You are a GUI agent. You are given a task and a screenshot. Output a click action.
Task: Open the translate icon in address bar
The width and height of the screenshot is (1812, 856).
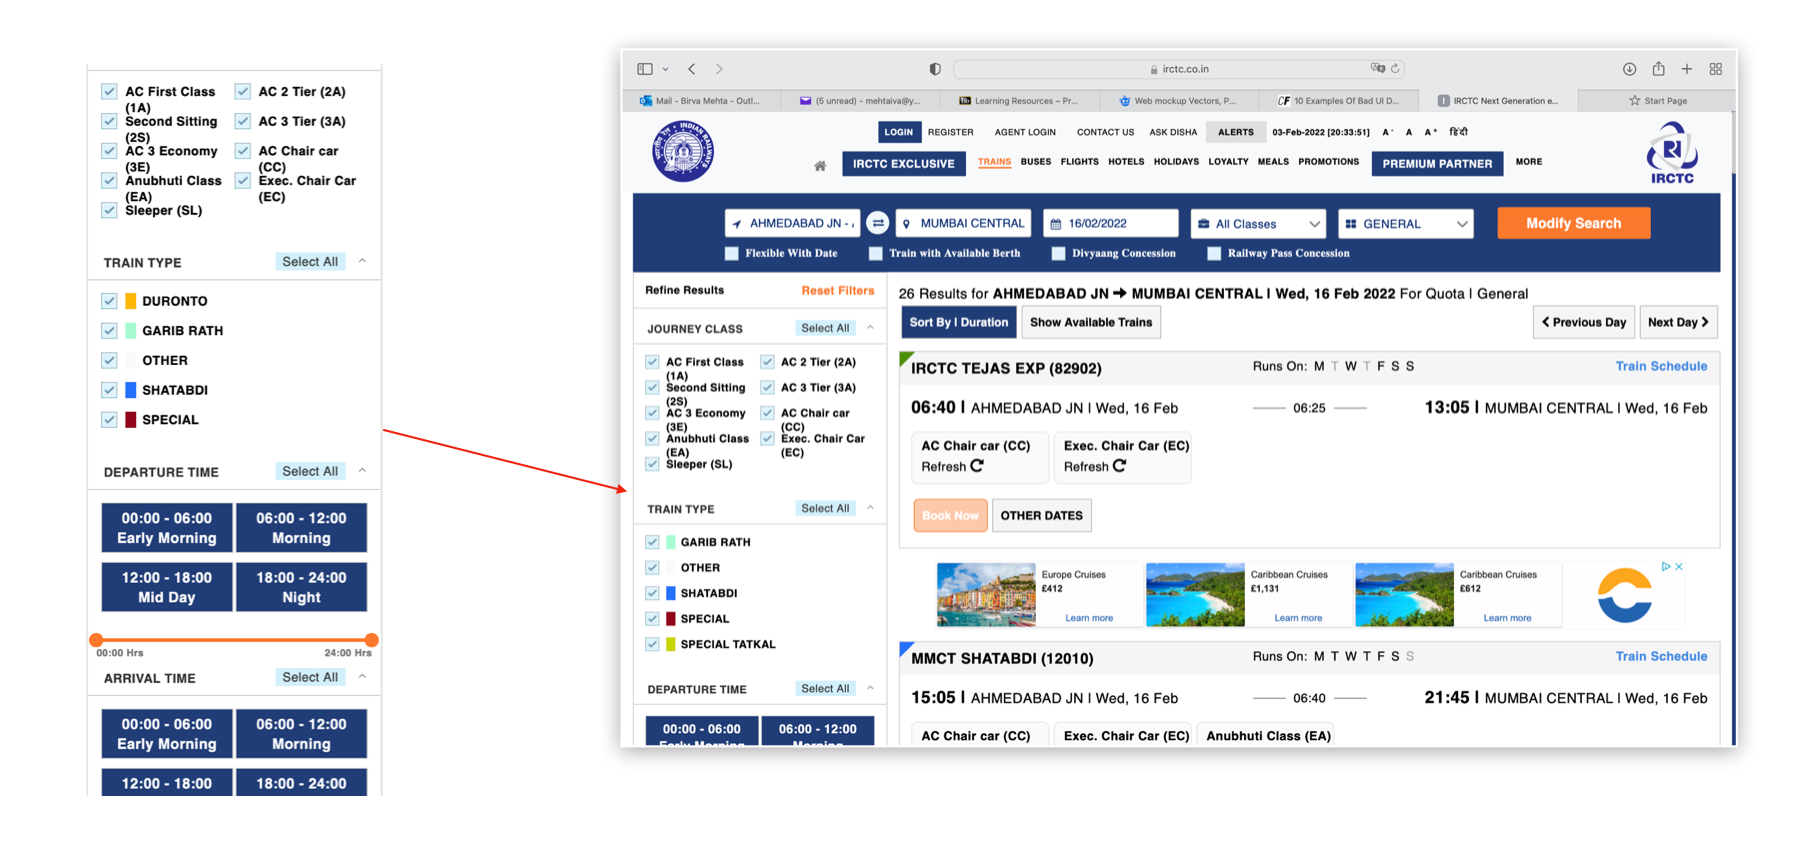point(1378,68)
